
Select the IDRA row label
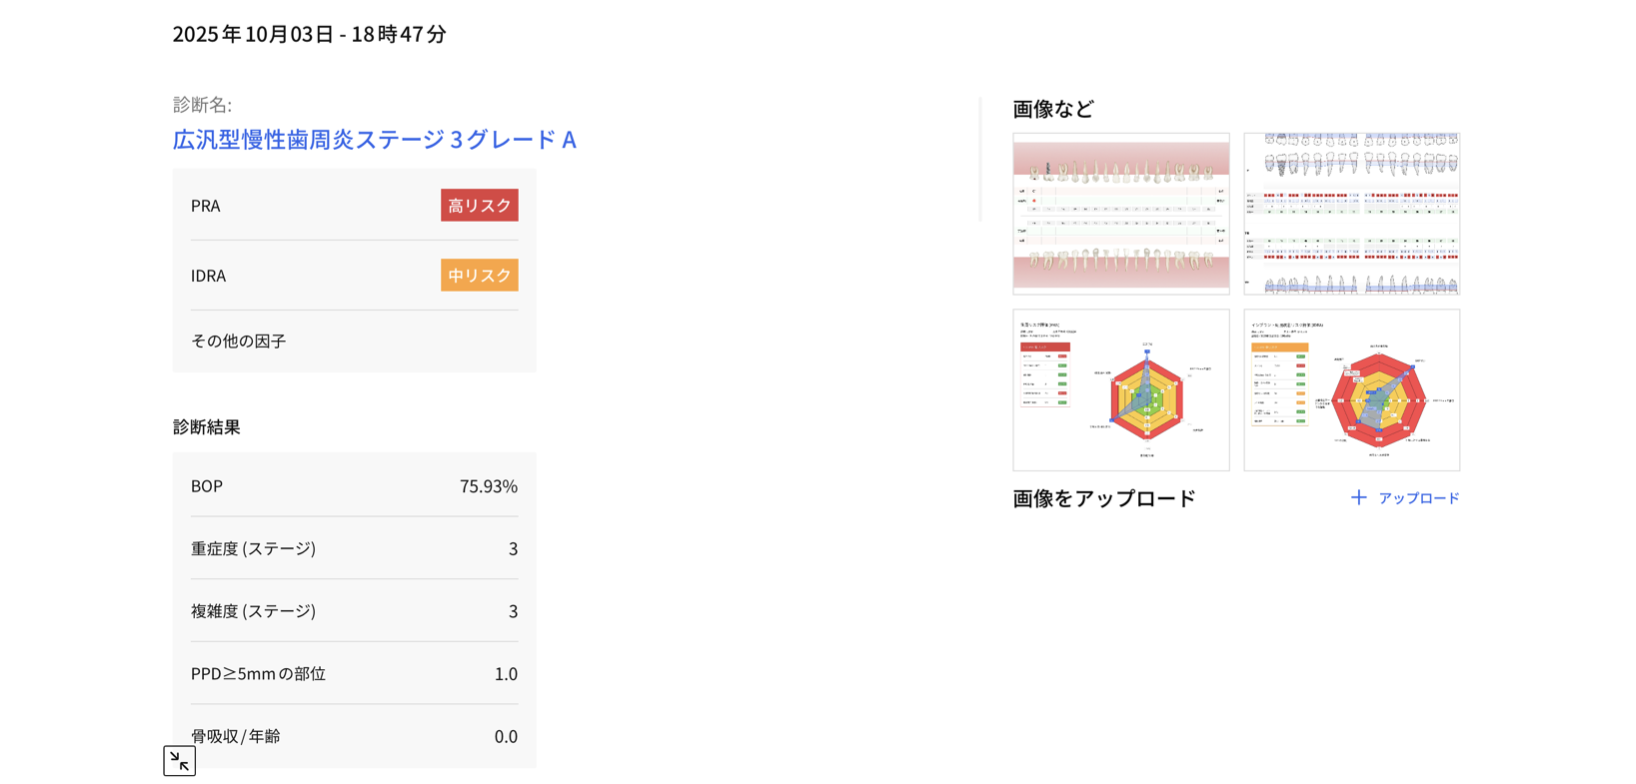pos(209,276)
